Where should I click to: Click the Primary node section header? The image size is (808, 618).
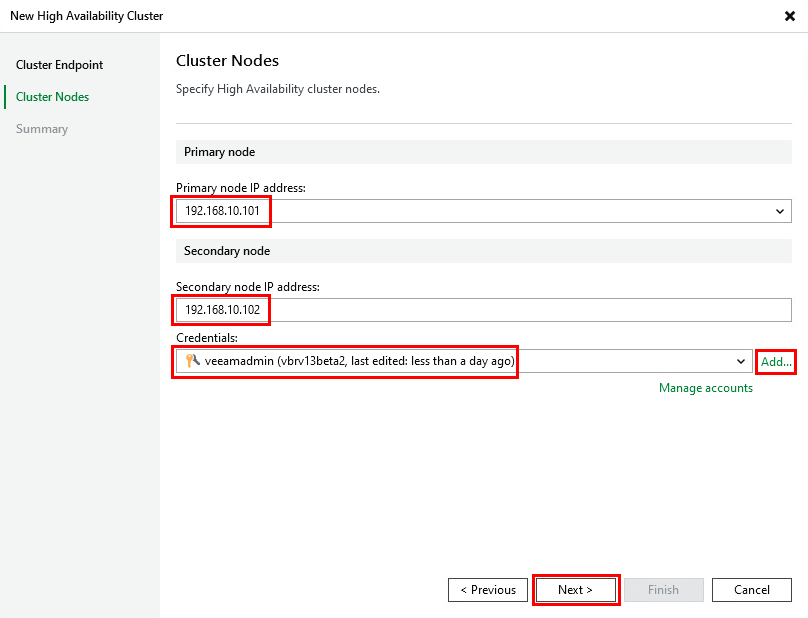pyautogui.click(x=219, y=152)
